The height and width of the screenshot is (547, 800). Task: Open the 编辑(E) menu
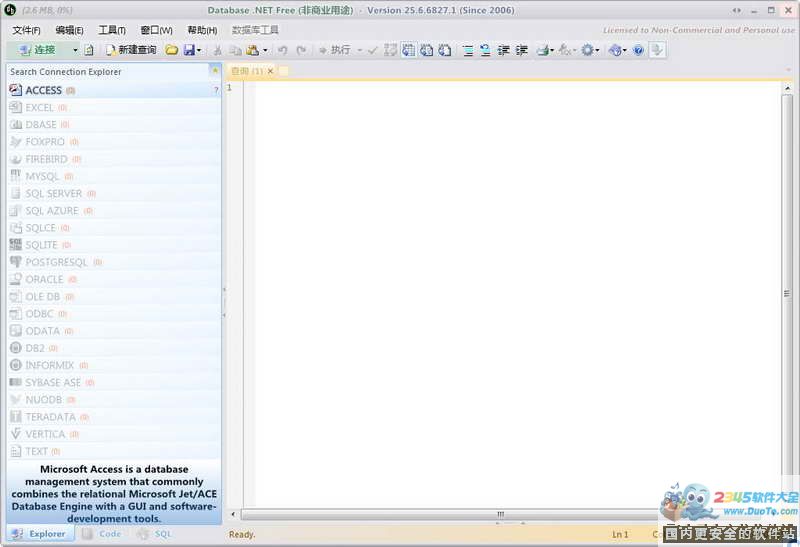pyautogui.click(x=69, y=30)
